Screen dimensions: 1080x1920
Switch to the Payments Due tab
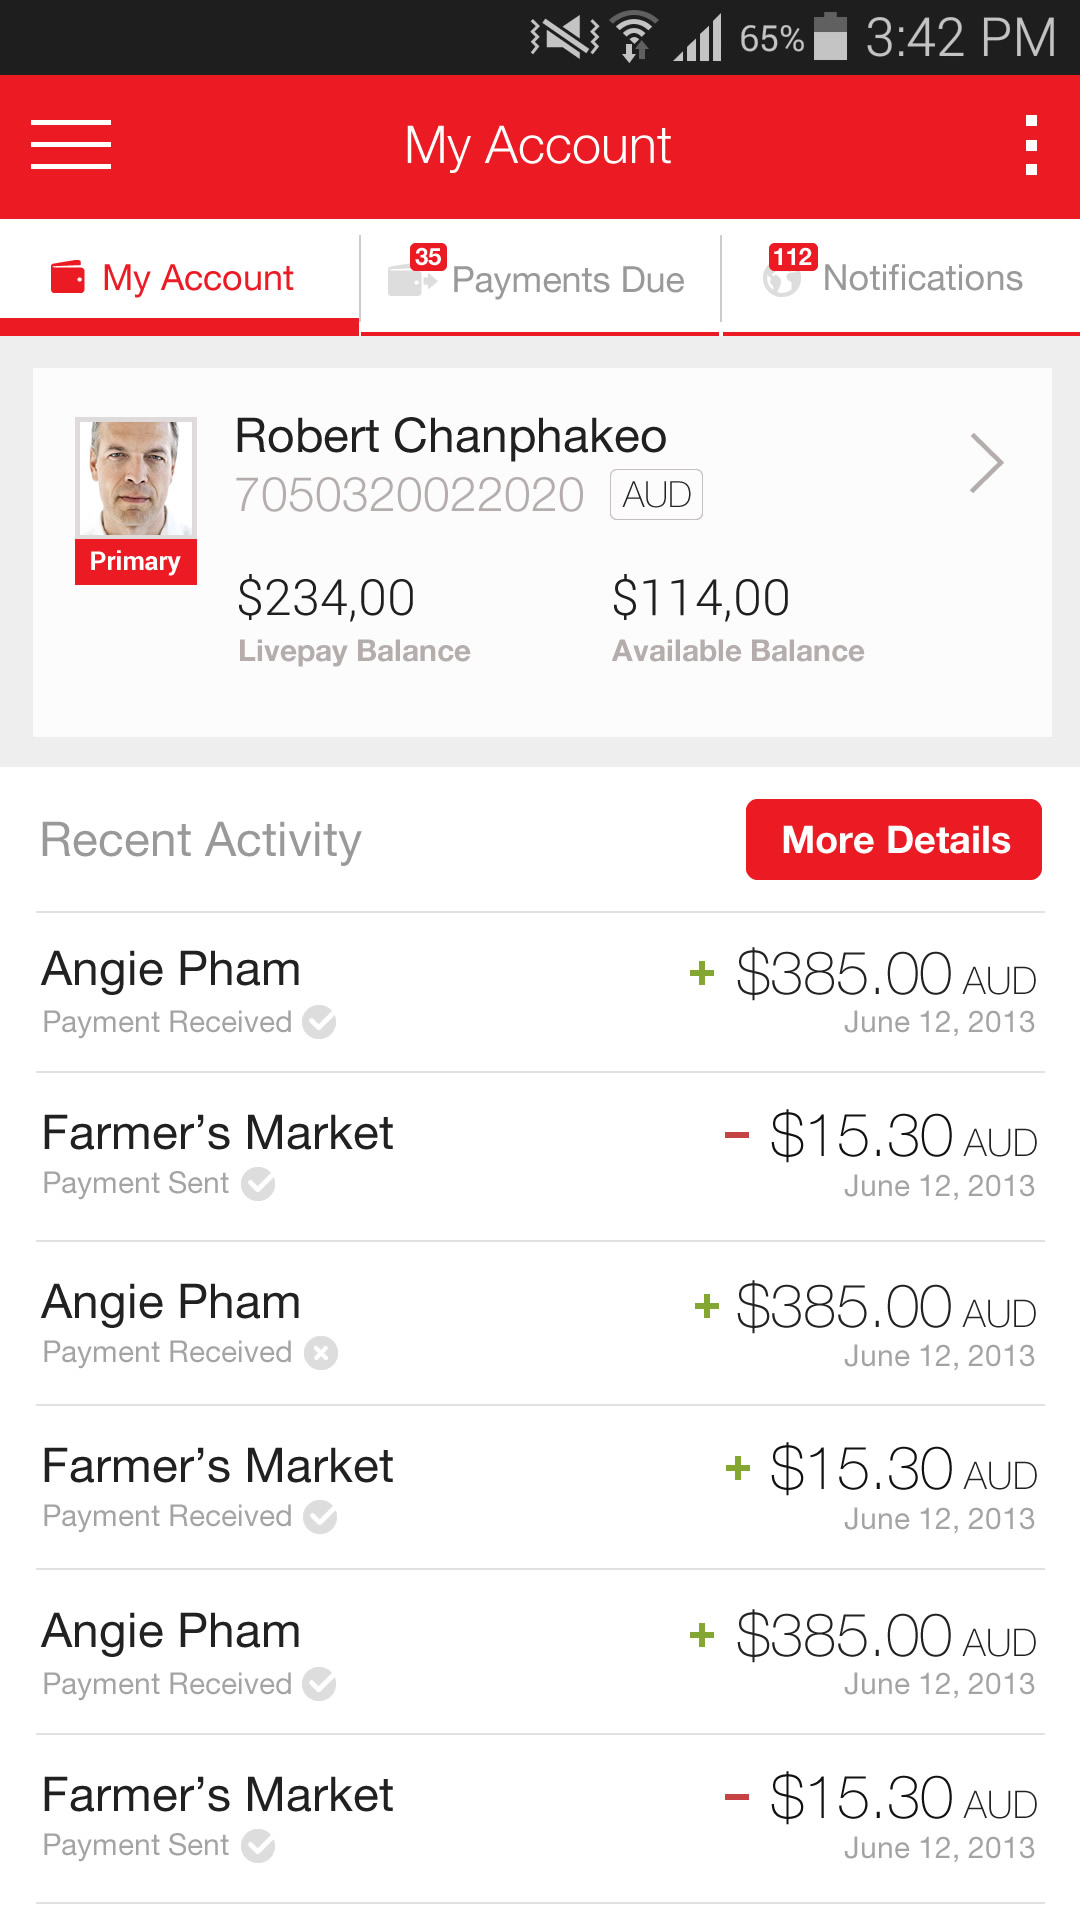541,279
